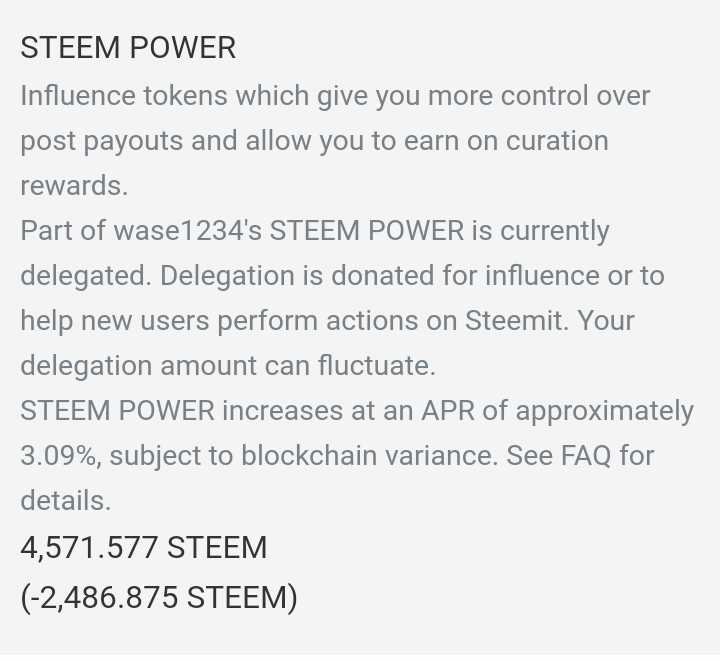Viewport: 720px width, 661px height.
Task: Click the 3.09% APR value
Action: (59, 456)
